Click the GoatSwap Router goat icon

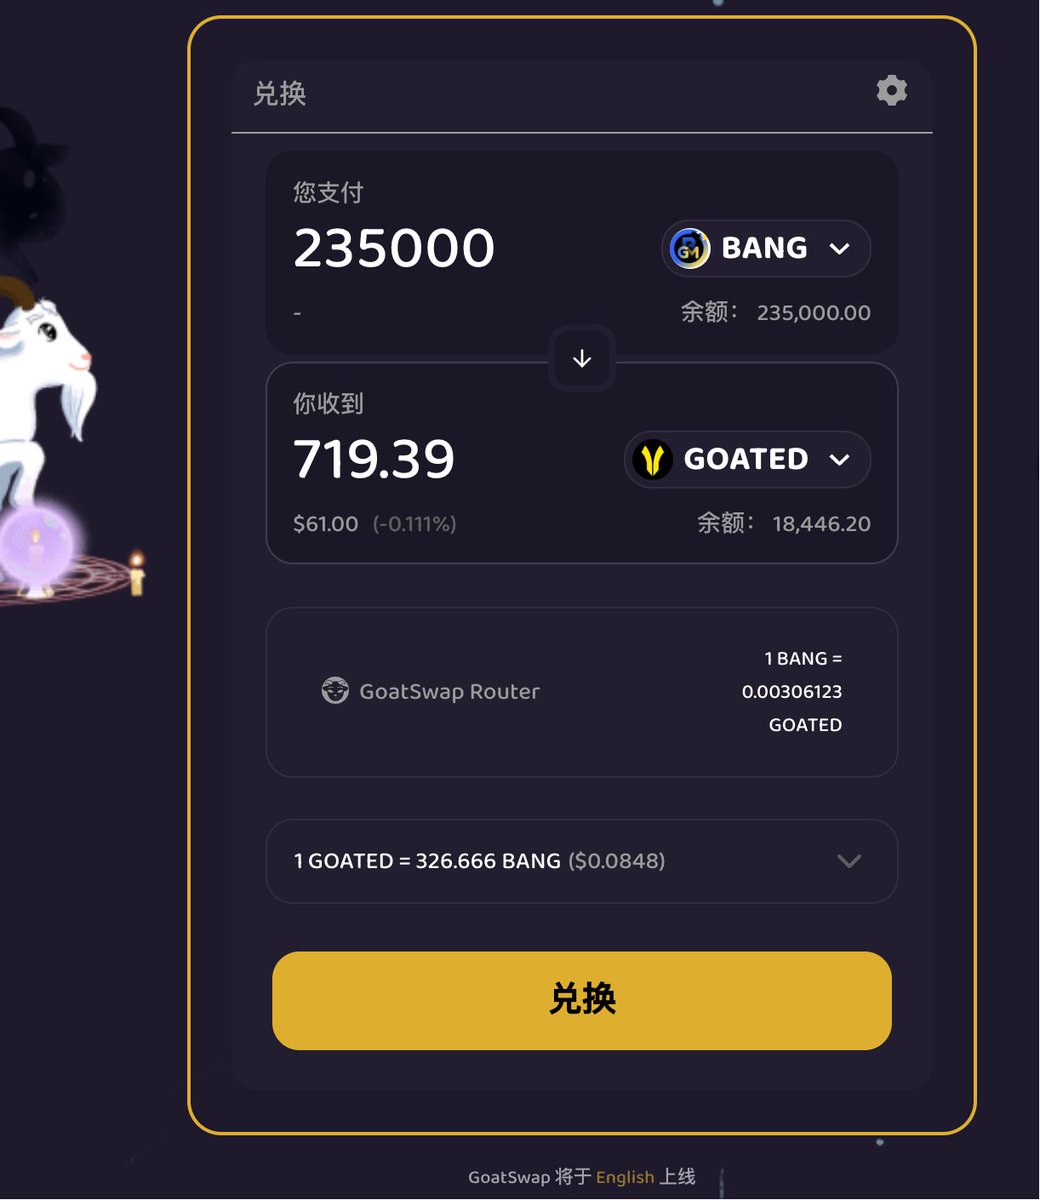(x=335, y=691)
